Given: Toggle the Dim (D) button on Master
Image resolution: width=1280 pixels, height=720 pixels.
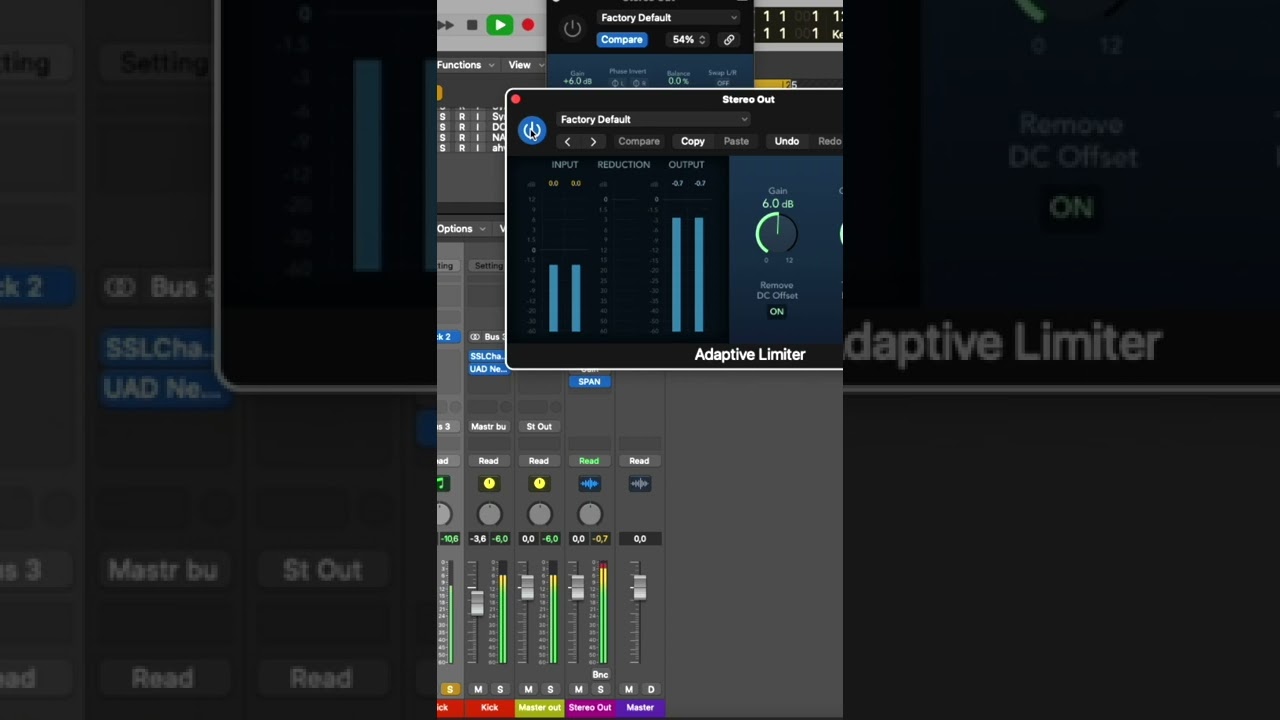Looking at the screenshot, I should (651, 690).
